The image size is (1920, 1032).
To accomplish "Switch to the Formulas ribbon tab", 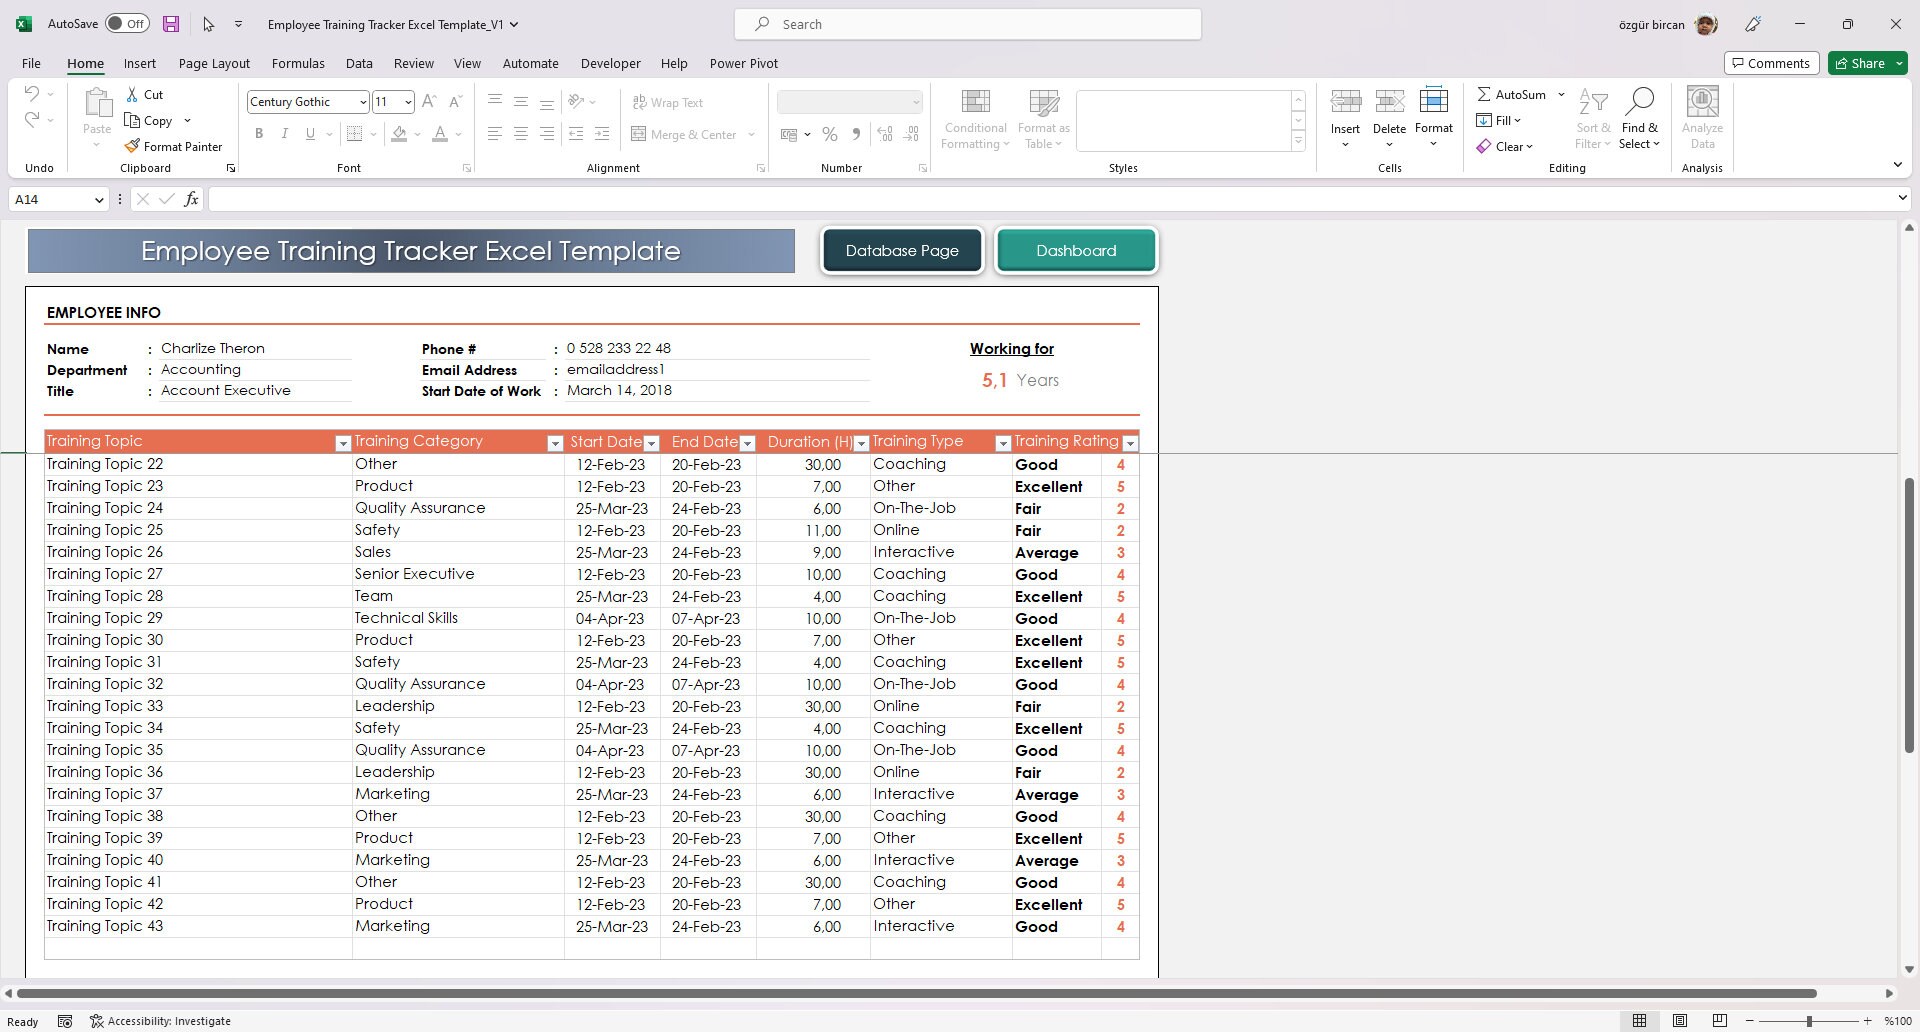I will point(298,63).
